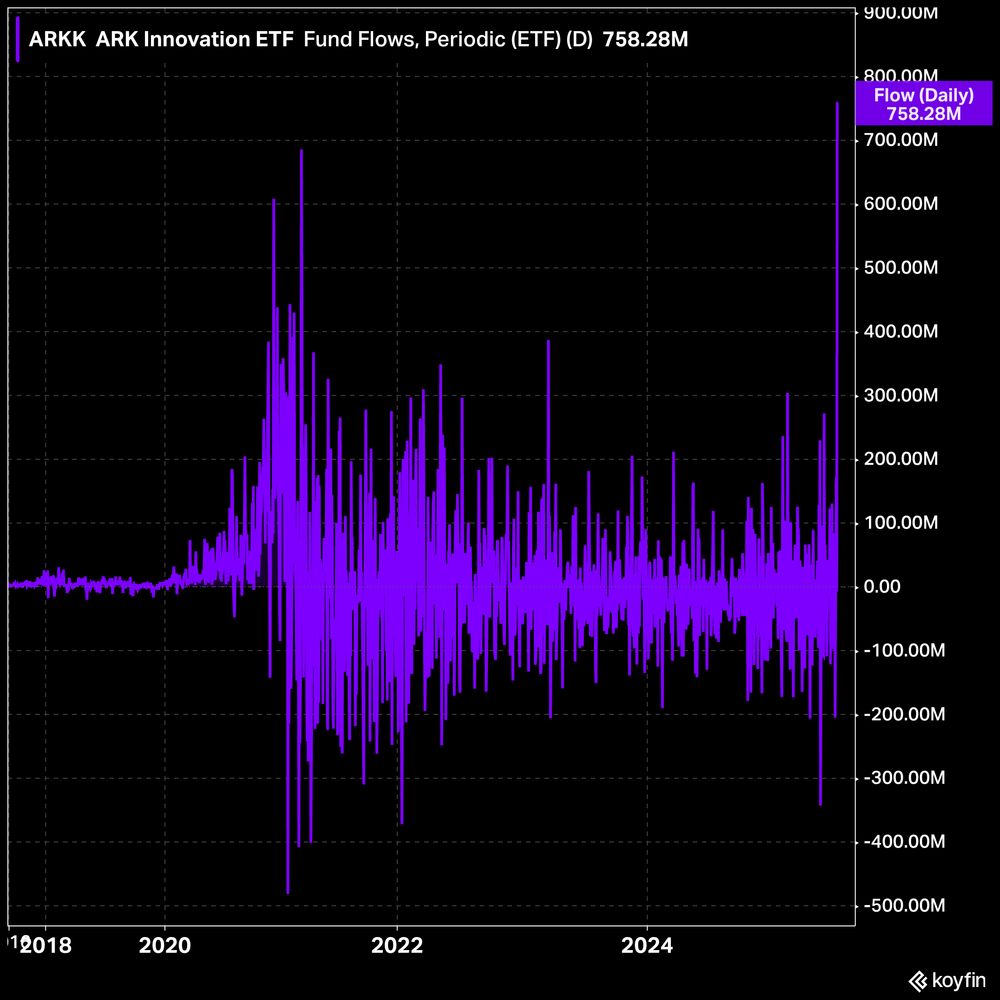Click the -200.00M y-axis label

904,714
